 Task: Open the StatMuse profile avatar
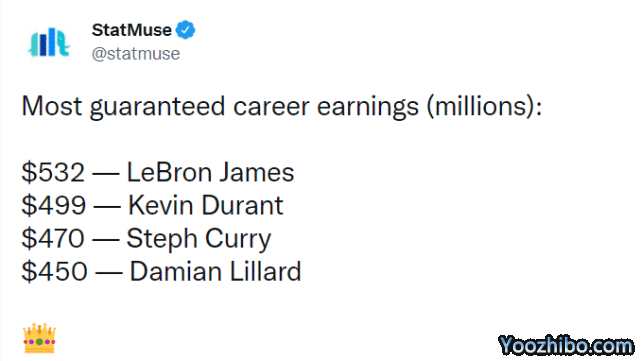point(49,42)
